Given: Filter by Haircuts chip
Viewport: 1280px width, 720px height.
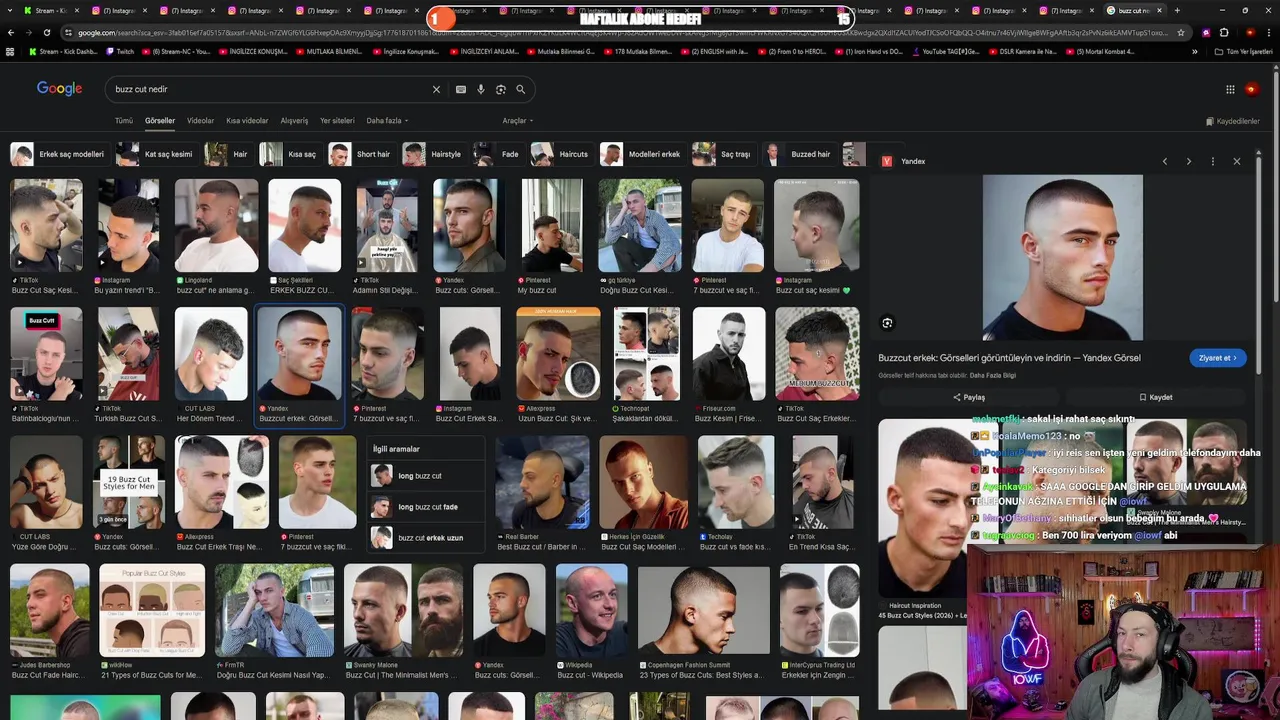Looking at the screenshot, I should coord(561,154).
